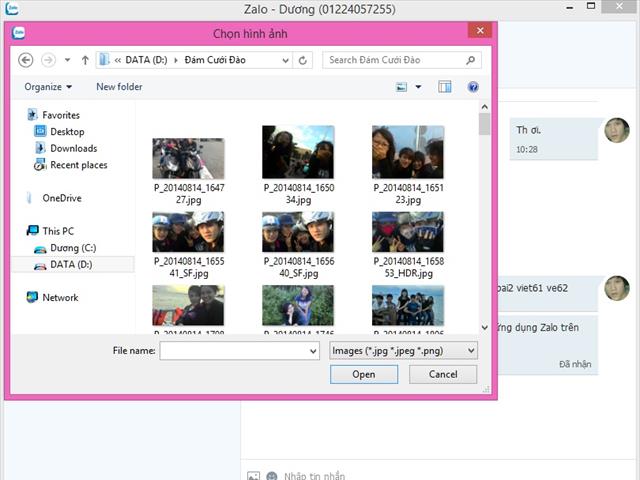
Task: Go up one folder level
Action: (x=85, y=60)
